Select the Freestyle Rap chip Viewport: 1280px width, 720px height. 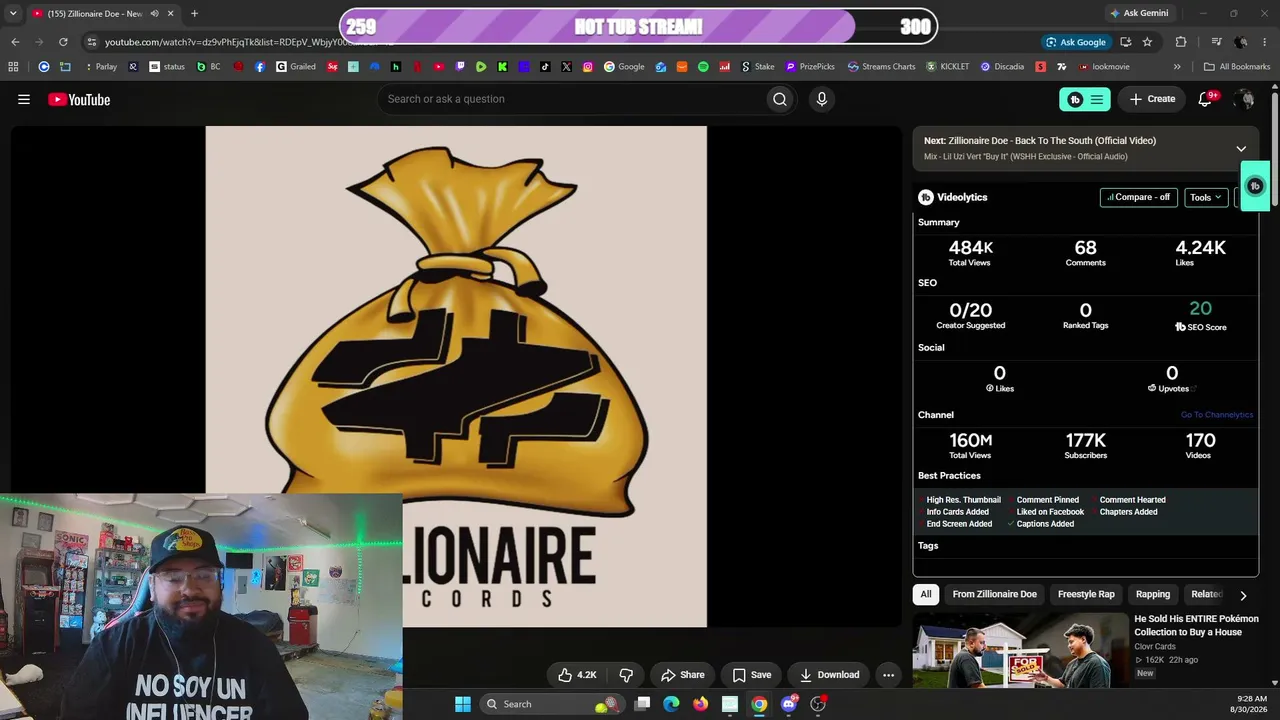point(1086,594)
